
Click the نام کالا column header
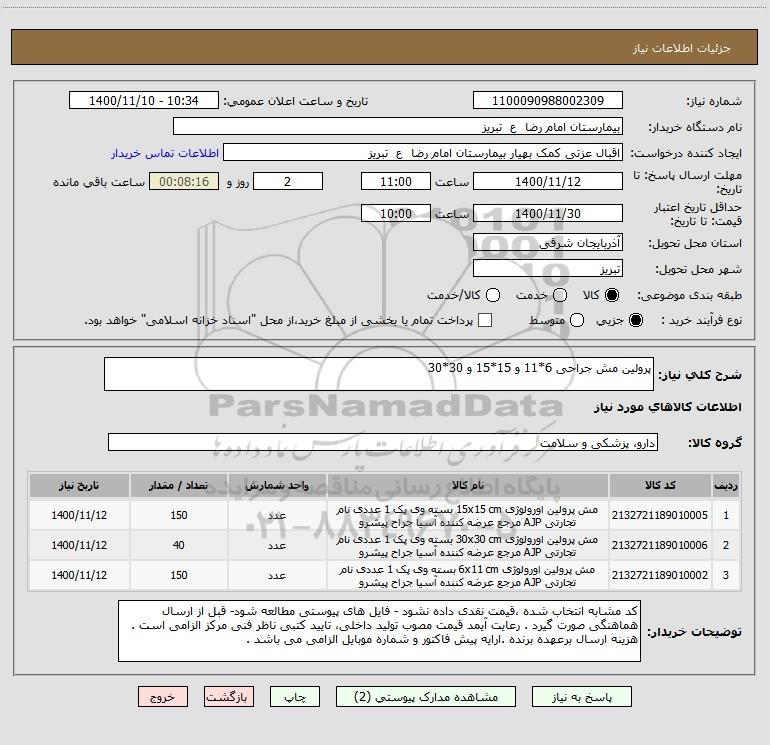coord(468,485)
